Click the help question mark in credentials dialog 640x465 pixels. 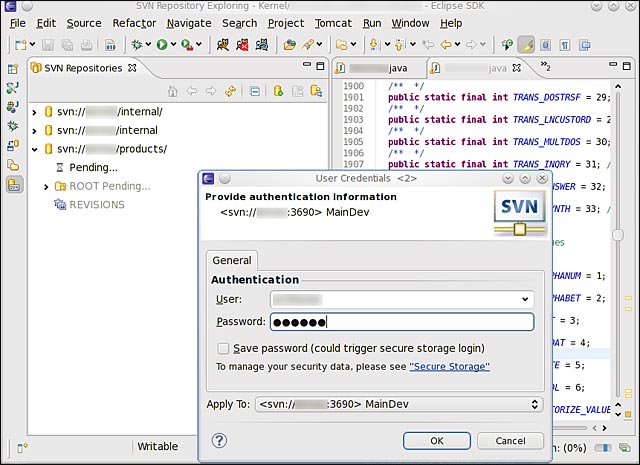pyautogui.click(x=219, y=441)
